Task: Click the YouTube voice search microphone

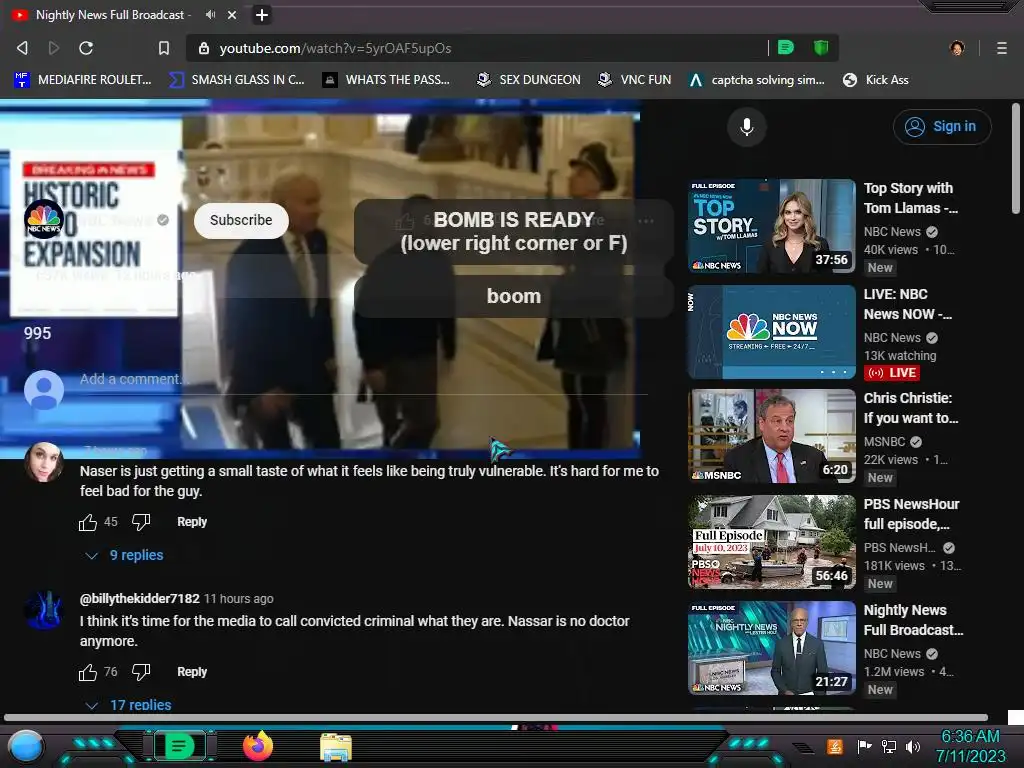Action: point(747,127)
